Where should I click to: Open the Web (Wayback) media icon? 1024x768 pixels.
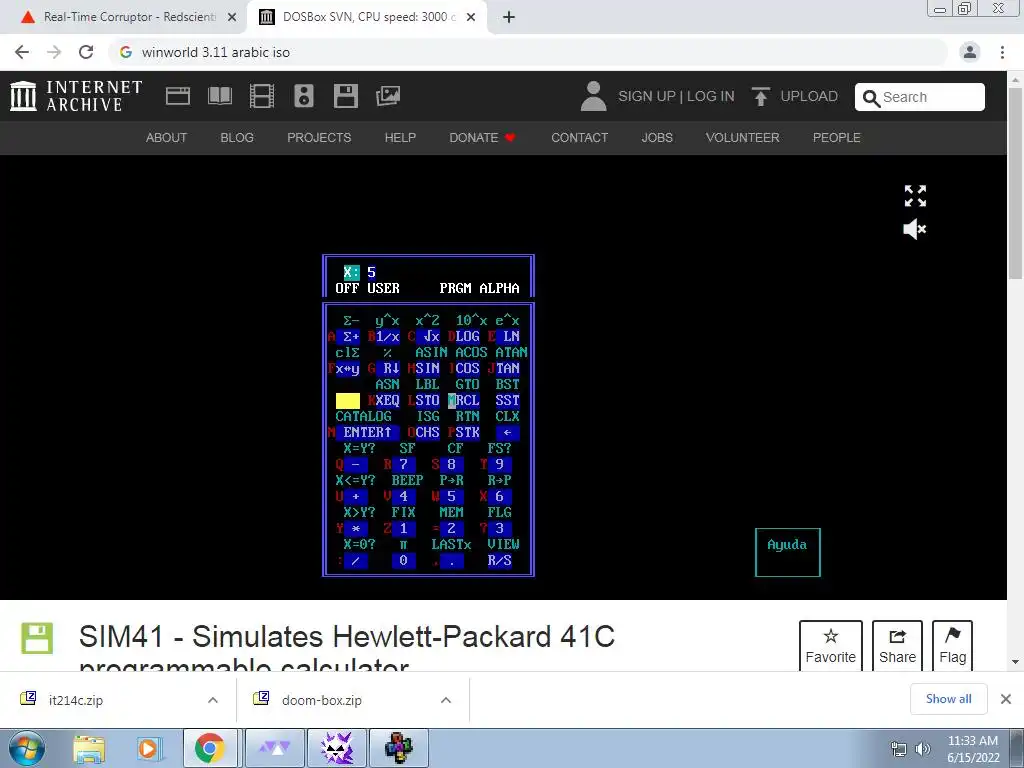[x=178, y=96]
